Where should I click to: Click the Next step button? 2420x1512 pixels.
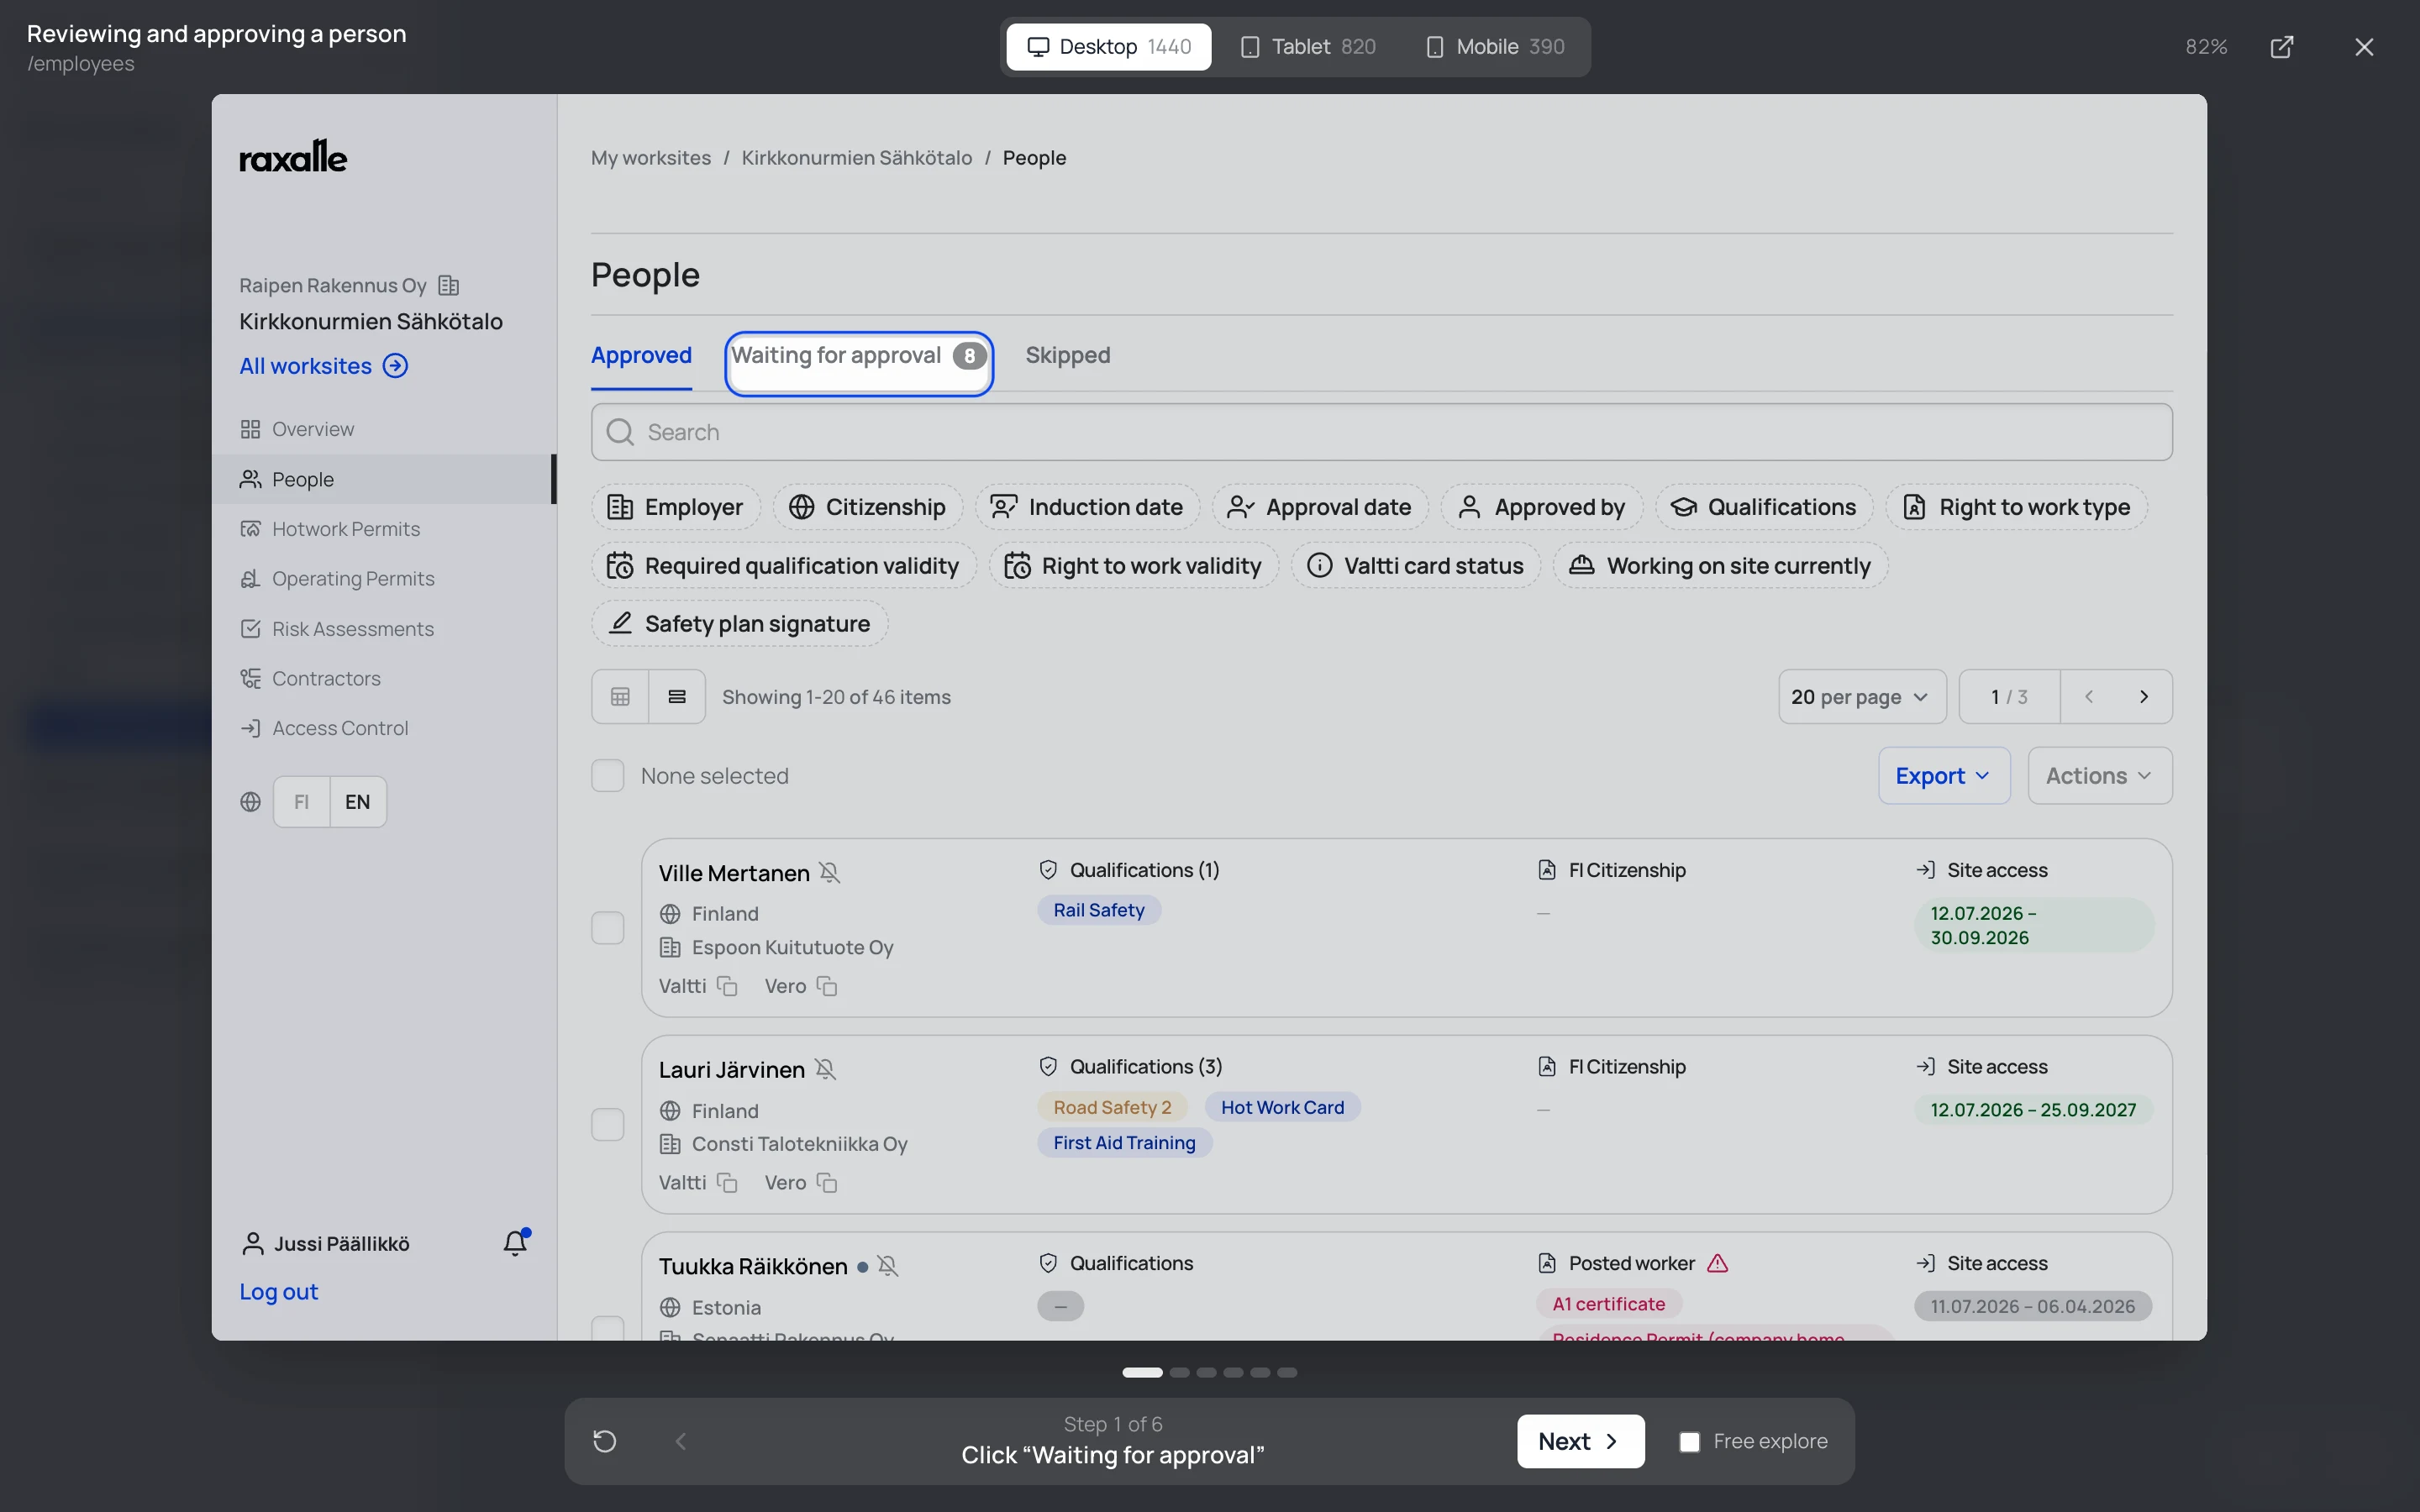click(1580, 1441)
